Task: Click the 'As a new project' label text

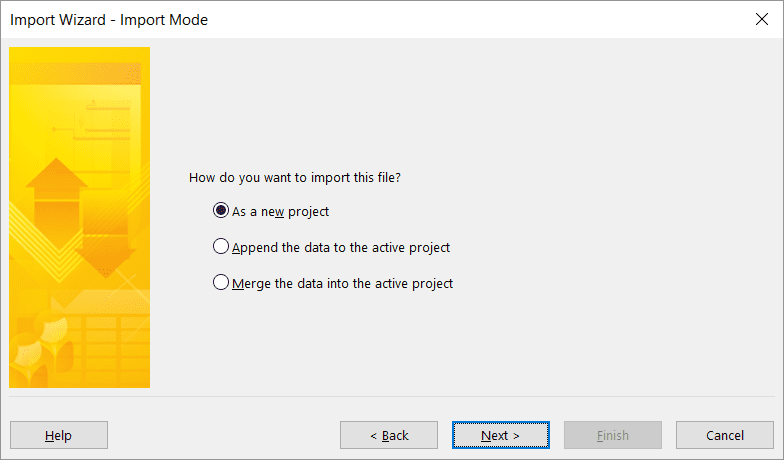Action: tap(280, 212)
